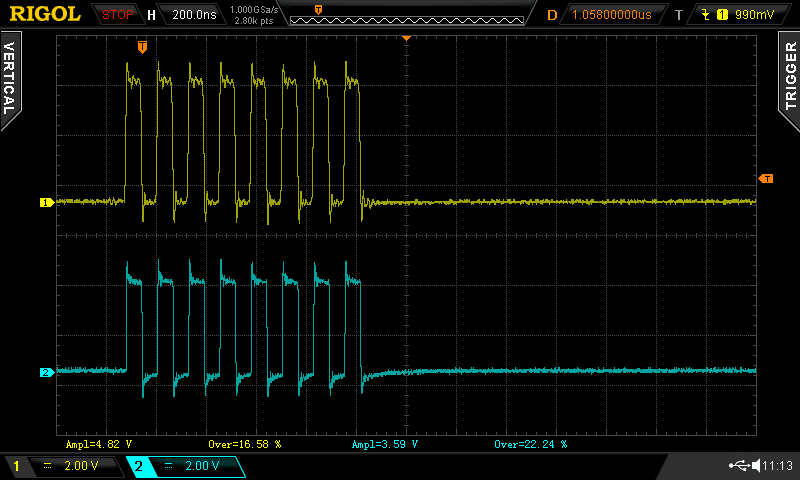Click the red STOP run status indicator
Viewport: 800px width, 480px height.
117,14
